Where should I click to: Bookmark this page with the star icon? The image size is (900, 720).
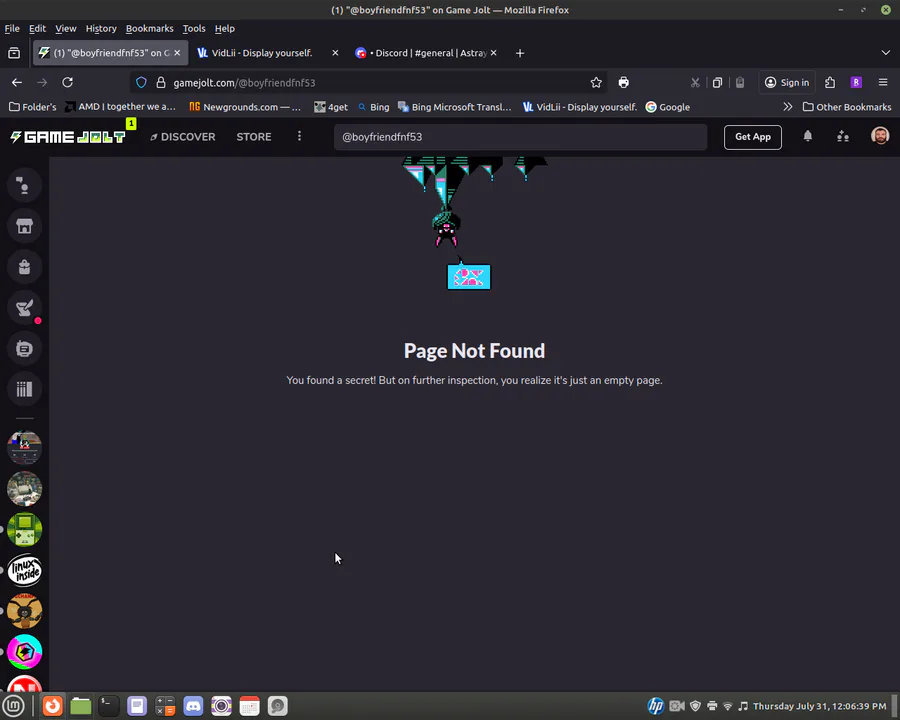(596, 83)
